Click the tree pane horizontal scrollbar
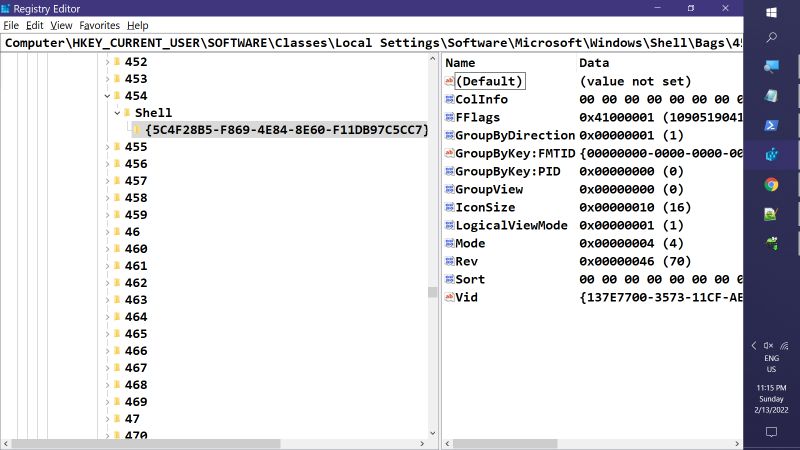Screen dimensions: 800x450 [x=145, y=444]
